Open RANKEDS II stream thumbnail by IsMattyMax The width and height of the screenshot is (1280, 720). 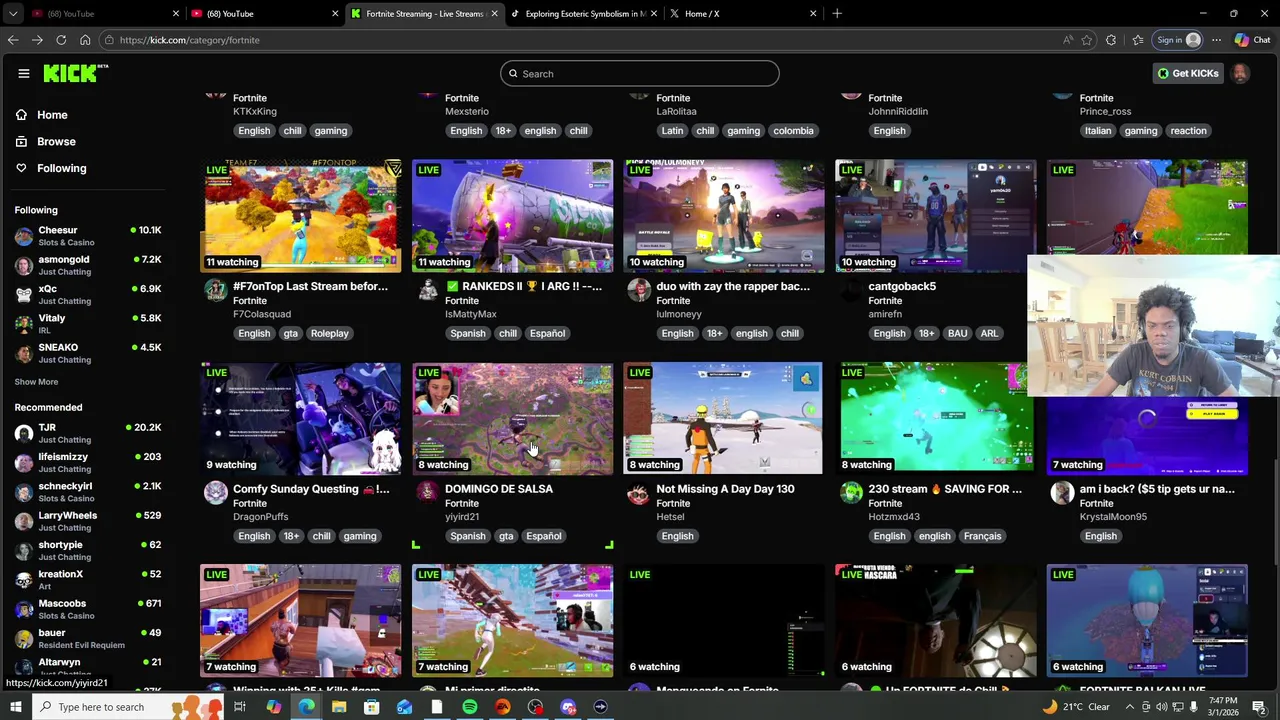tap(512, 216)
